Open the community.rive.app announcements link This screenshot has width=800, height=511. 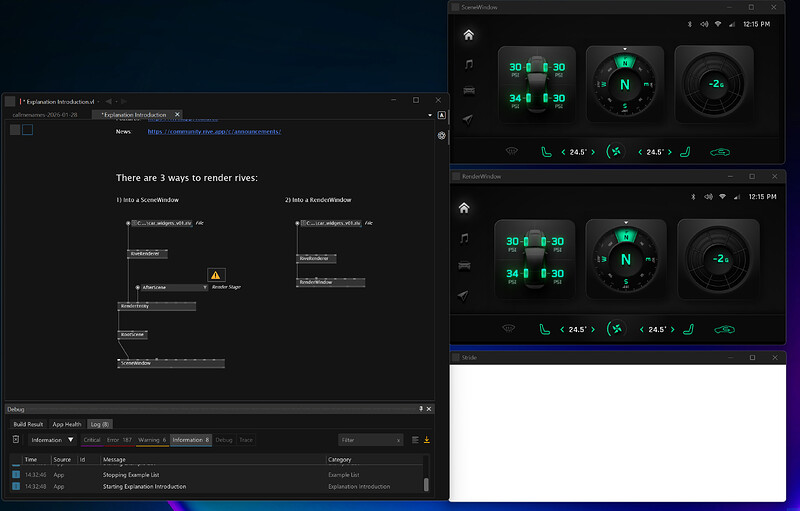[215, 131]
